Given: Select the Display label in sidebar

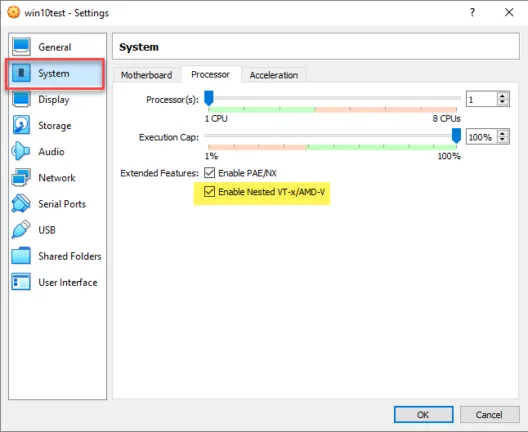Looking at the screenshot, I should point(54,100).
